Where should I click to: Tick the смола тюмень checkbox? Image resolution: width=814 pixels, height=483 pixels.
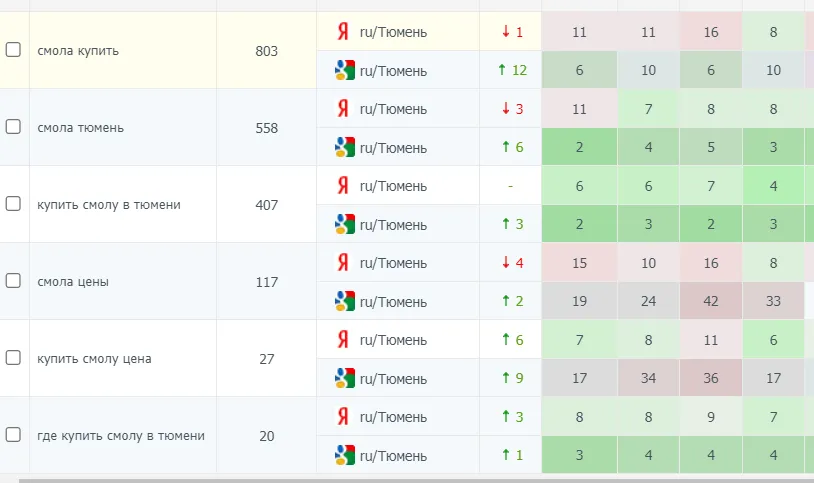(x=13, y=127)
